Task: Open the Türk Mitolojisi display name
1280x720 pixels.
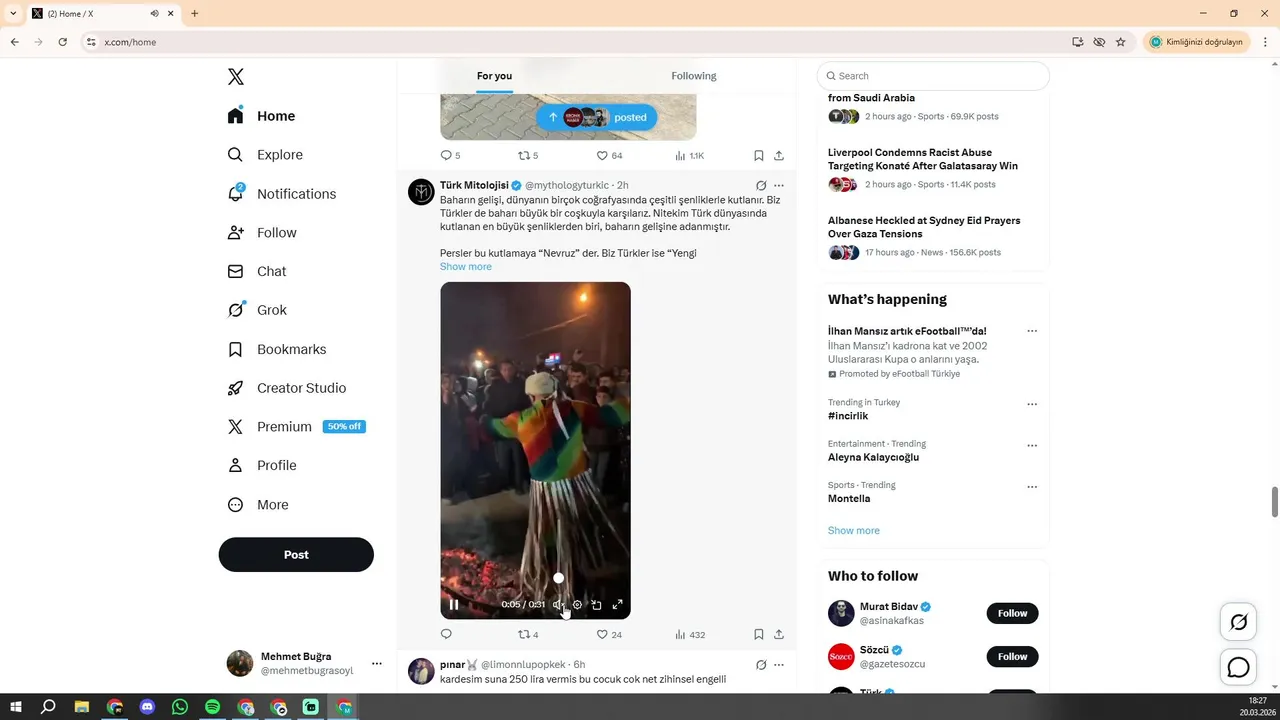Action: [x=474, y=185]
